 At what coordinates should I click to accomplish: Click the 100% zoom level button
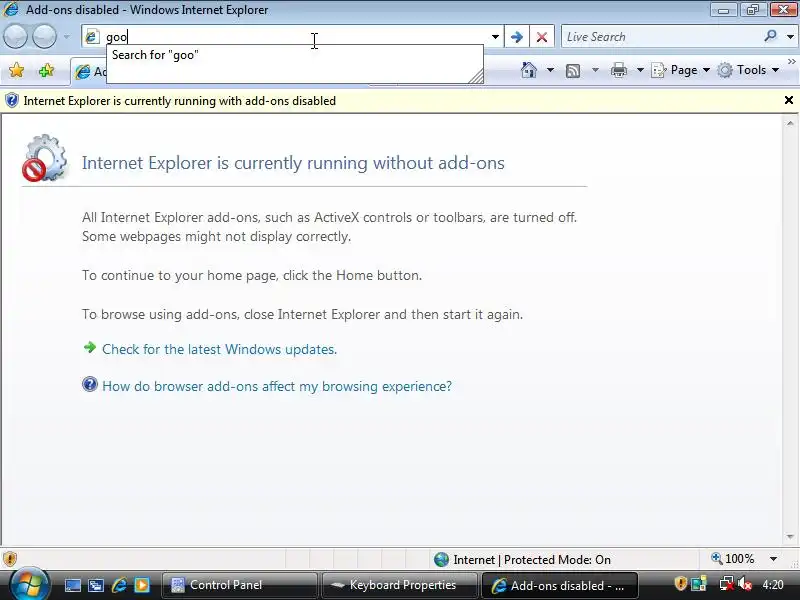[x=733, y=559]
